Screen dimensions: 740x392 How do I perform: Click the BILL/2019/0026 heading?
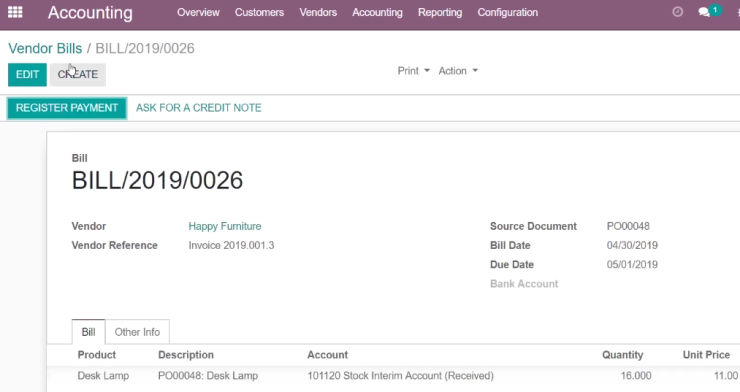click(157, 180)
